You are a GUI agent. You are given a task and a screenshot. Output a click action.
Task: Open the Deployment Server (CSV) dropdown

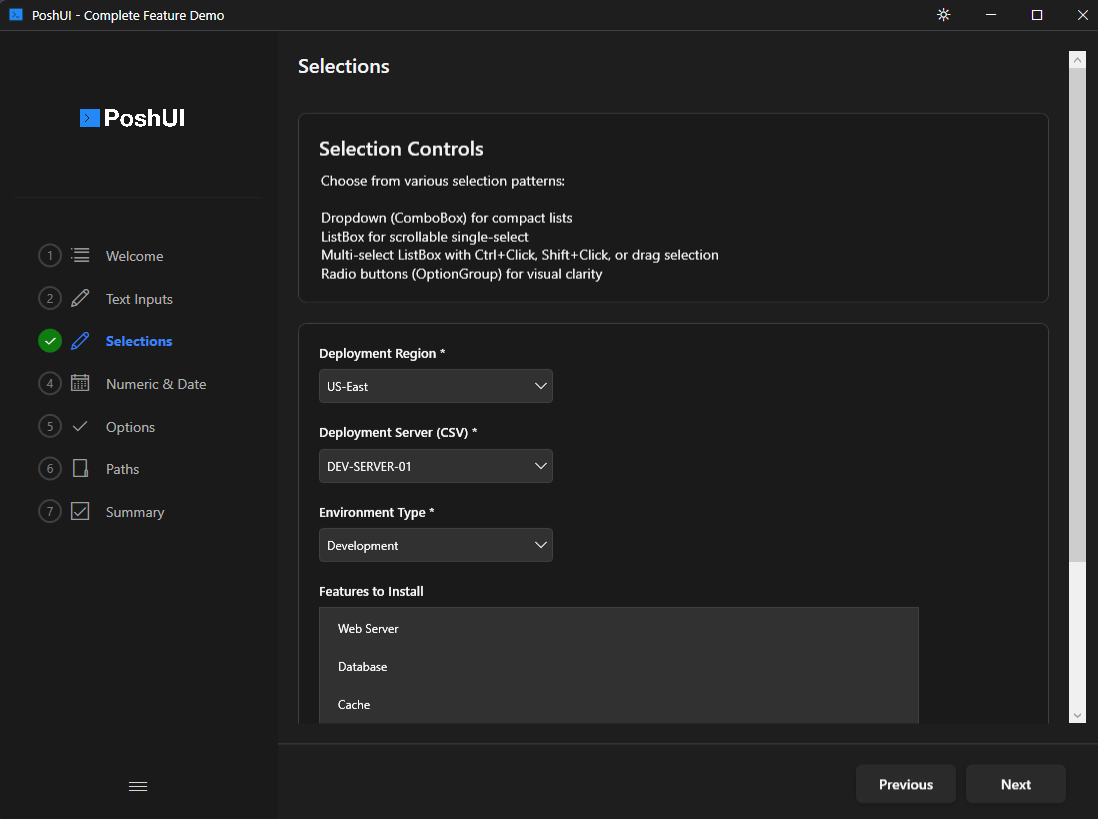coord(436,466)
